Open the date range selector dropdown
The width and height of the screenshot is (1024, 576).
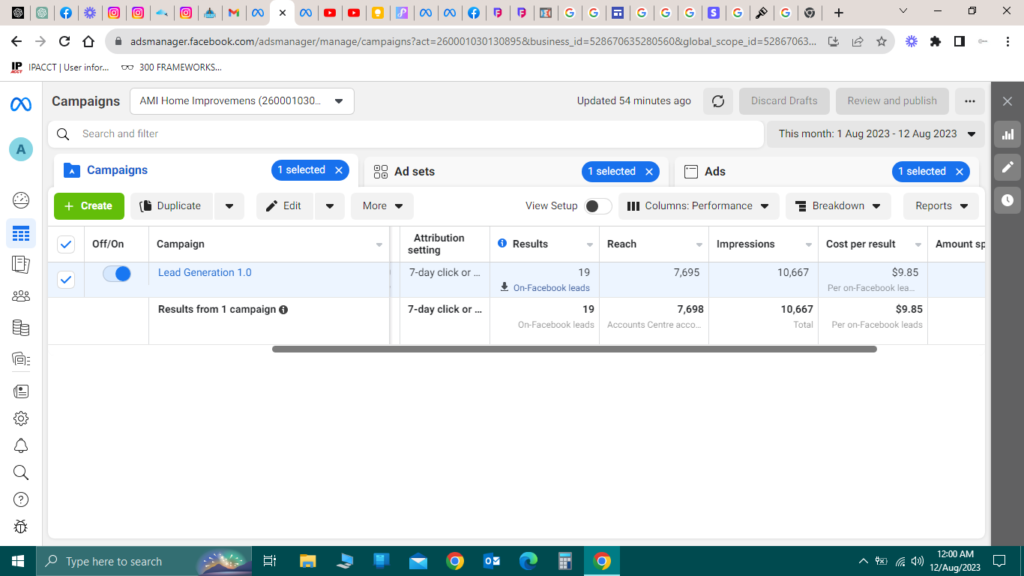pyautogui.click(x=876, y=134)
